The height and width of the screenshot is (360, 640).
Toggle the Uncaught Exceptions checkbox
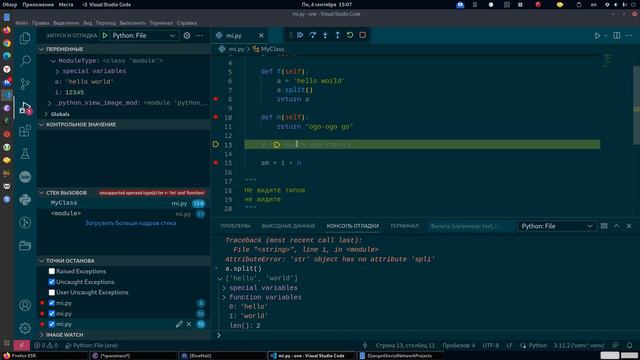52,282
